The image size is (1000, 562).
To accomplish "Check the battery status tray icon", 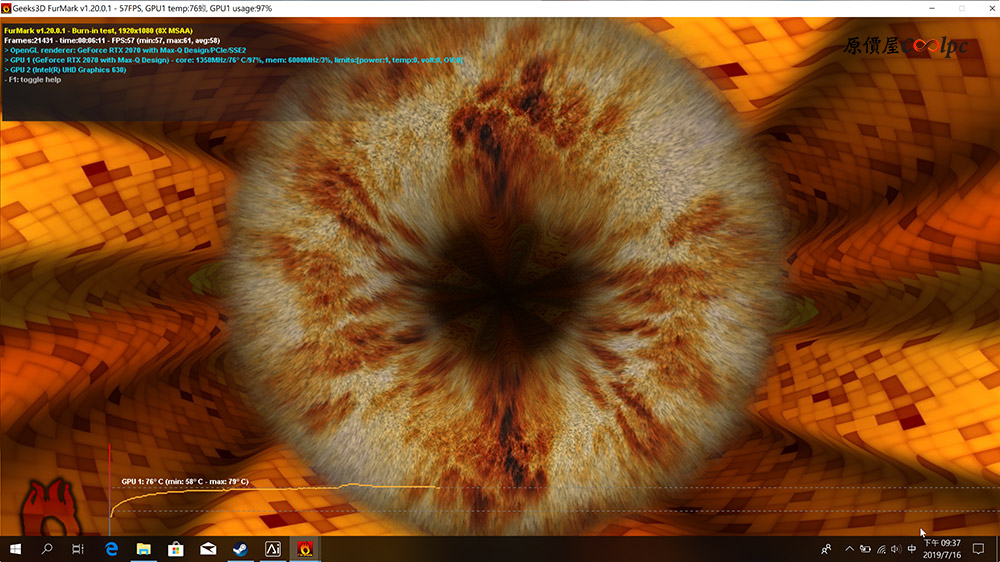I will (865, 549).
